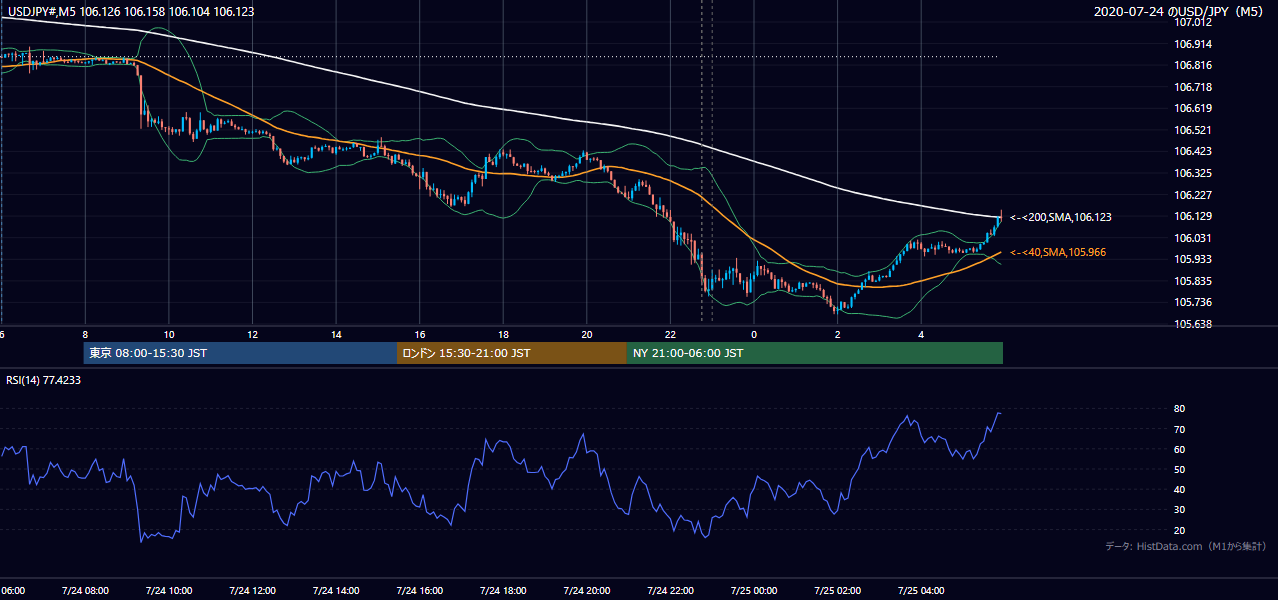Click the hour 12 tick under price chart
Image resolution: width=1278 pixels, height=600 pixels.
tap(252, 334)
